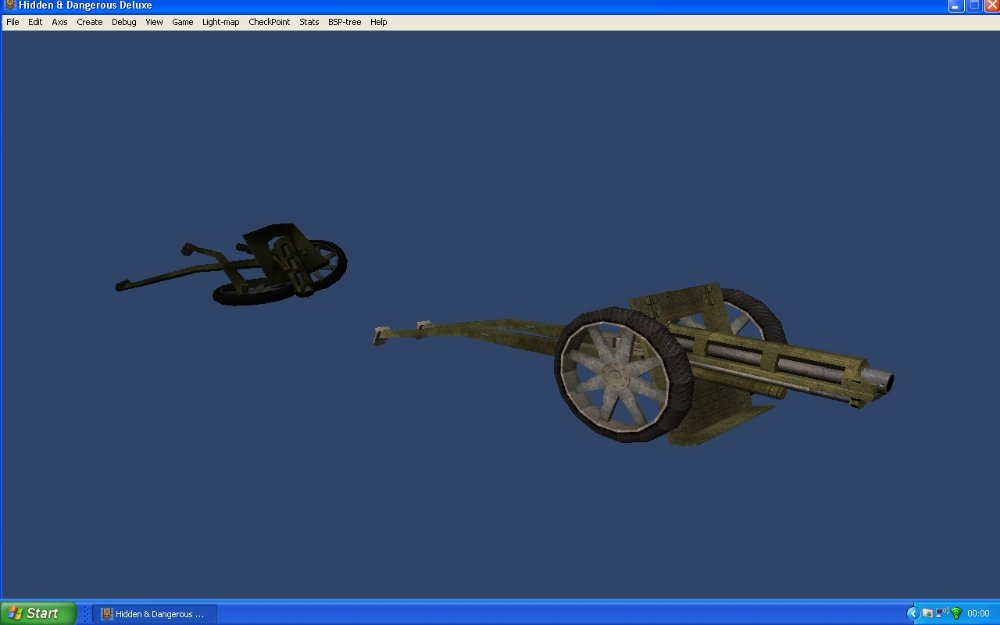This screenshot has width=1000, height=625.
Task: Open the File menu
Action: coord(13,22)
